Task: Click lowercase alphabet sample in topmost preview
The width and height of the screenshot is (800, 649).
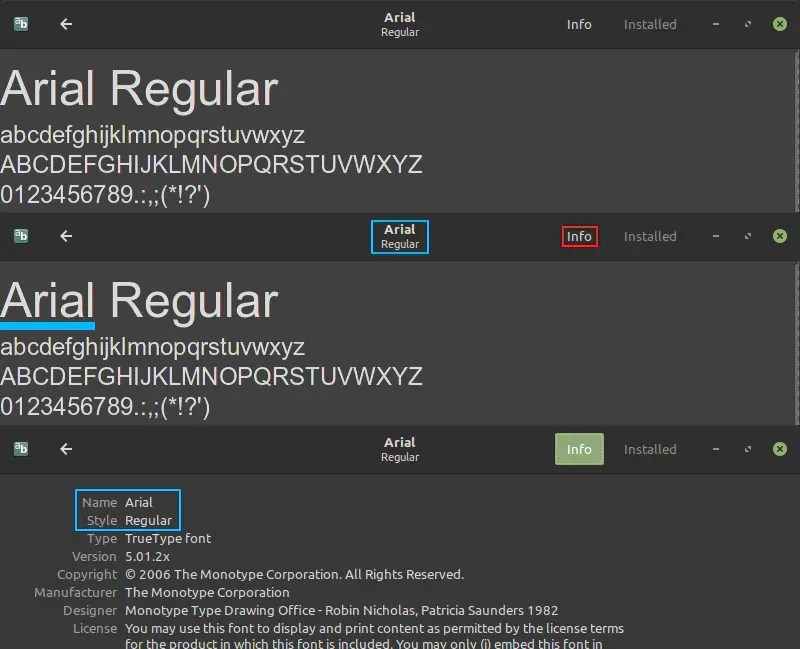Action: [152, 136]
